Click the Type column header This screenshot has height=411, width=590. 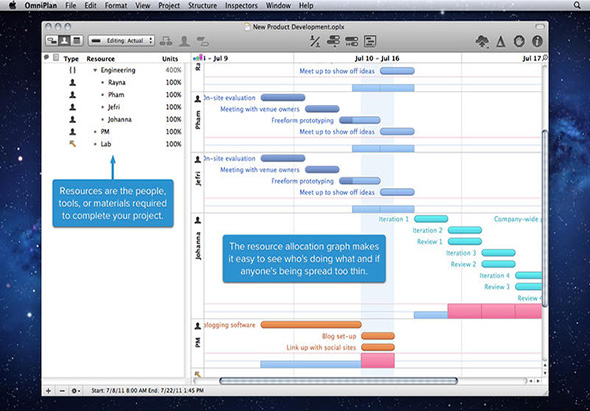tap(71, 59)
